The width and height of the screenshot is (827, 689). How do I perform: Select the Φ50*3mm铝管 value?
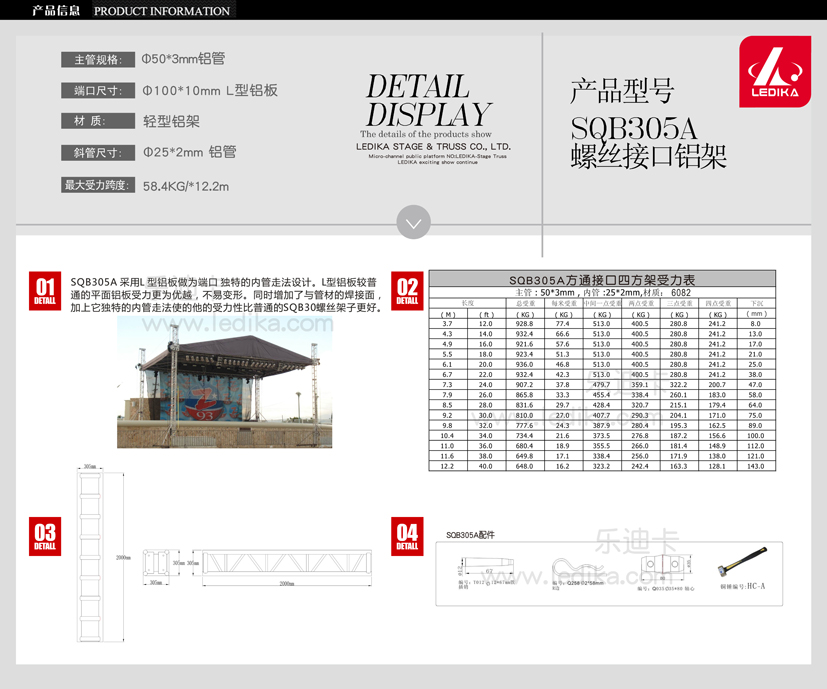(x=183, y=59)
